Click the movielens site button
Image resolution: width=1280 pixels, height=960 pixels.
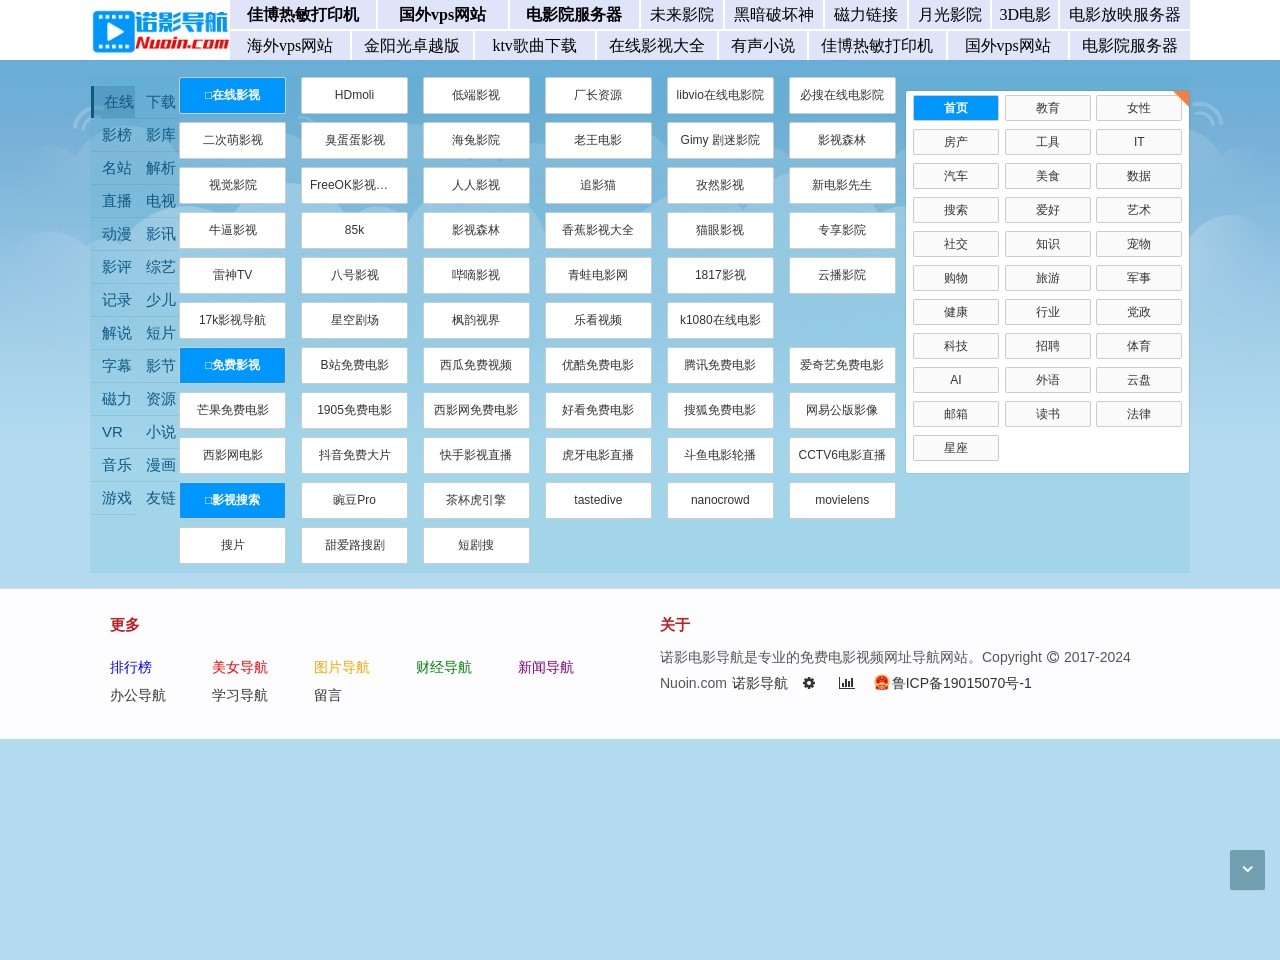click(x=842, y=500)
